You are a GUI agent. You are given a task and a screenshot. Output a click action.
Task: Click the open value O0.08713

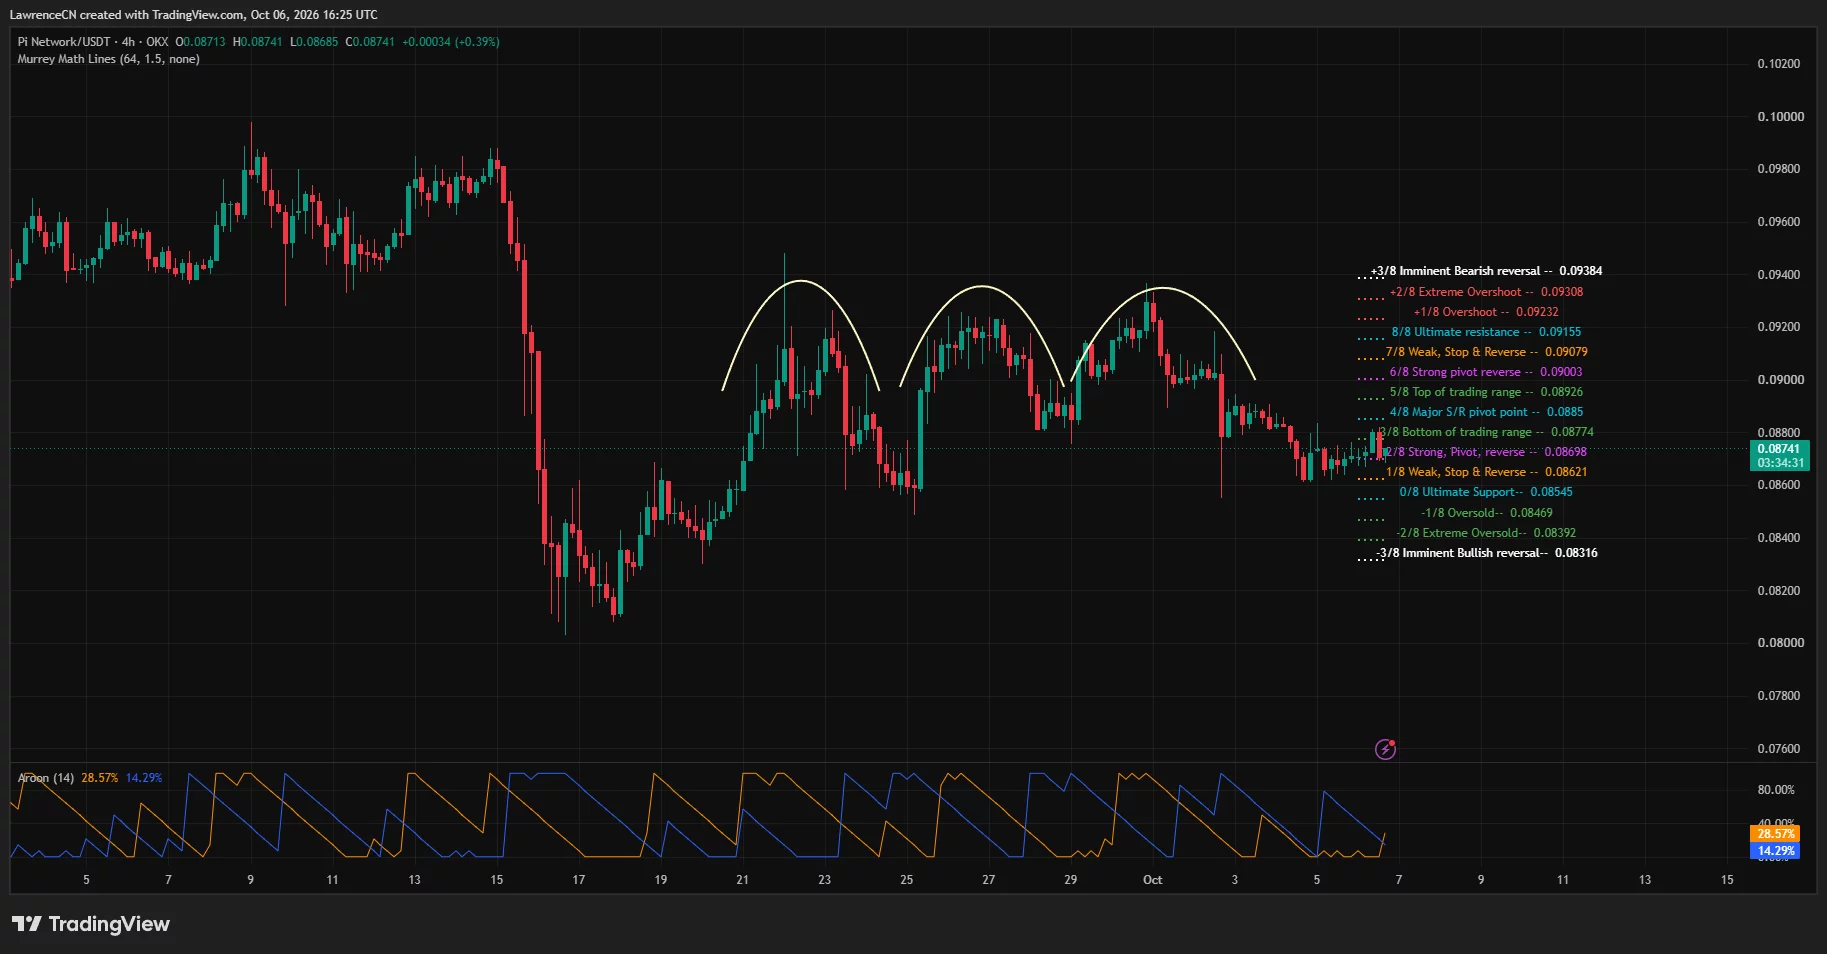point(200,42)
